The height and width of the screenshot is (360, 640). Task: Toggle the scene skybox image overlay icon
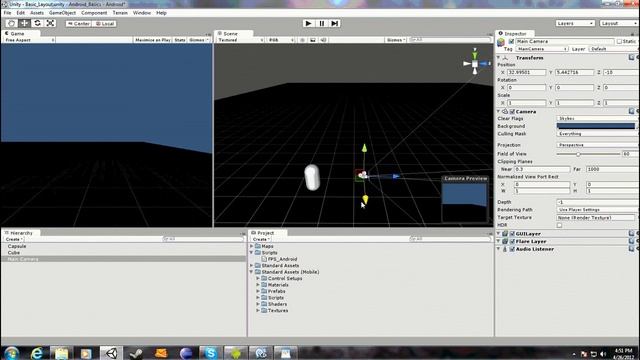pyautogui.click(x=313, y=40)
